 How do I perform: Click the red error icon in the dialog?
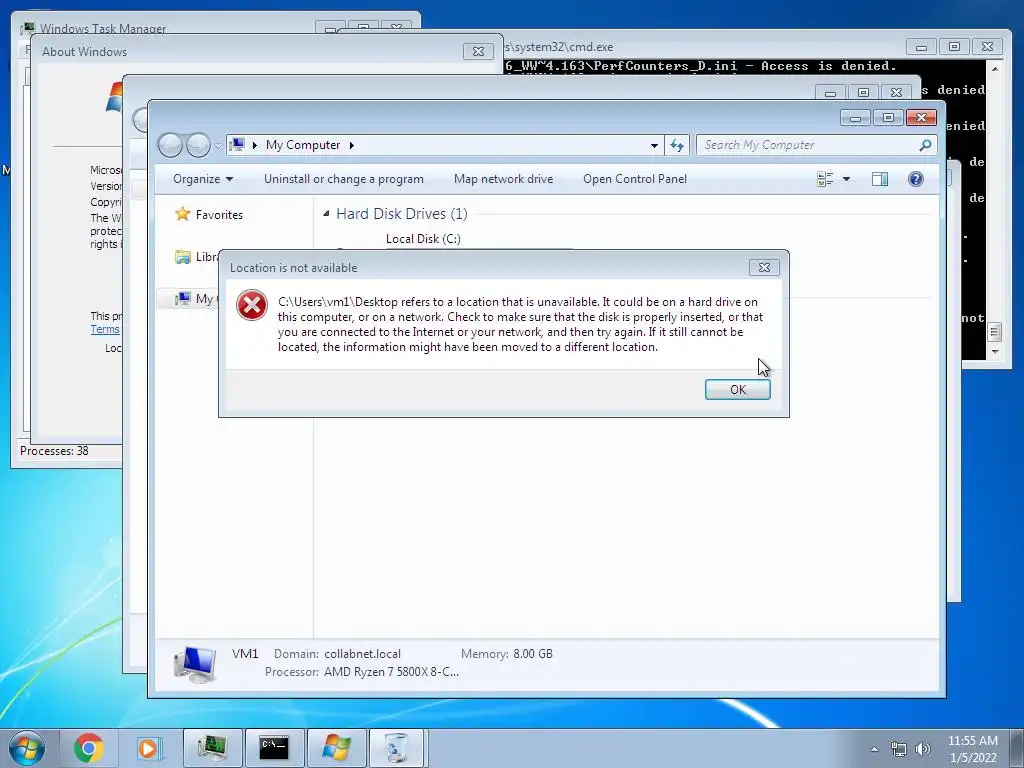251,305
